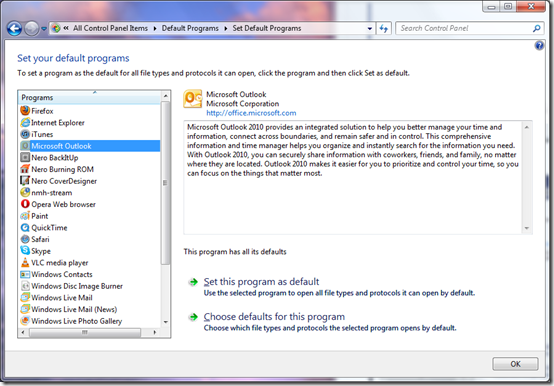The image size is (554, 386).
Task: Click the description box scroll down arrow
Action: (x=526, y=228)
